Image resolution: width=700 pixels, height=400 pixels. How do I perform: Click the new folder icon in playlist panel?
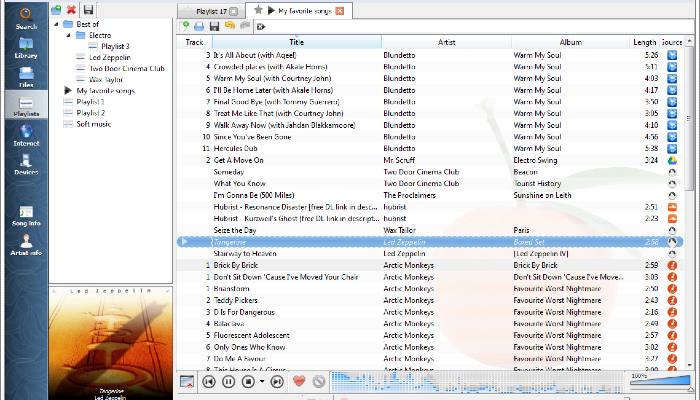pyautogui.click(x=56, y=10)
